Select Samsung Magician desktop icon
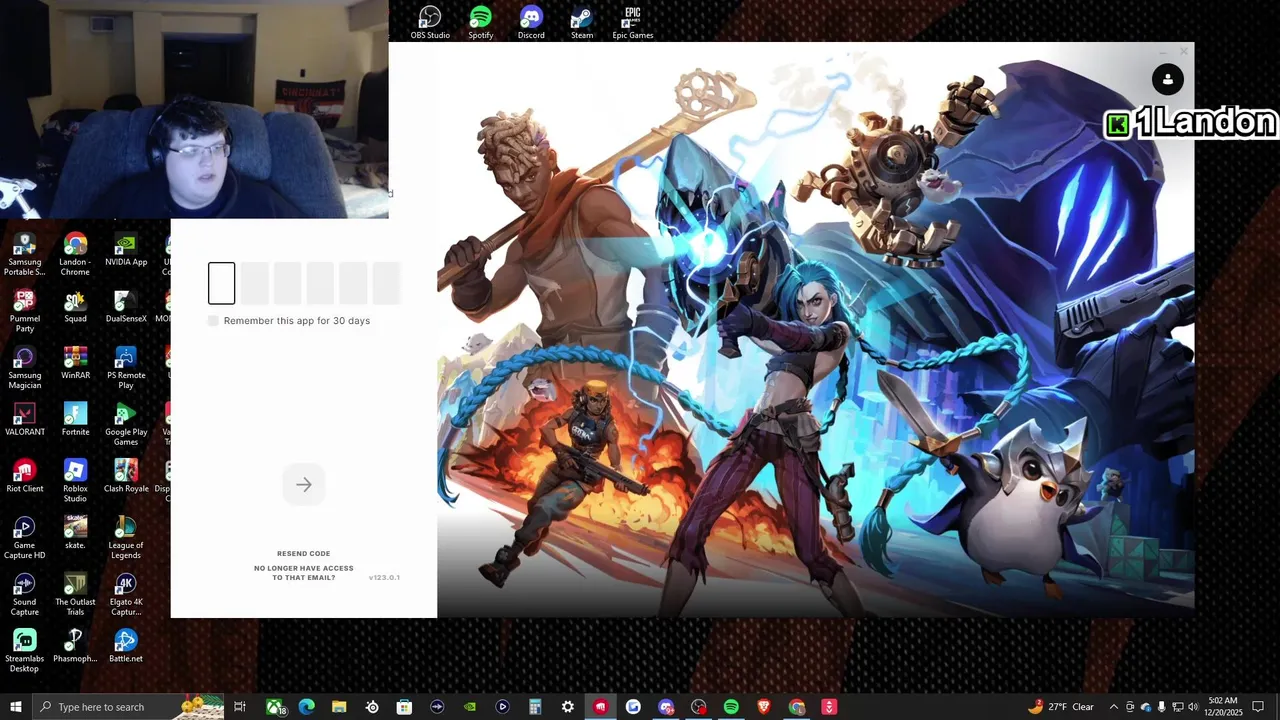The height and width of the screenshot is (720, 1280). point(25,369)
